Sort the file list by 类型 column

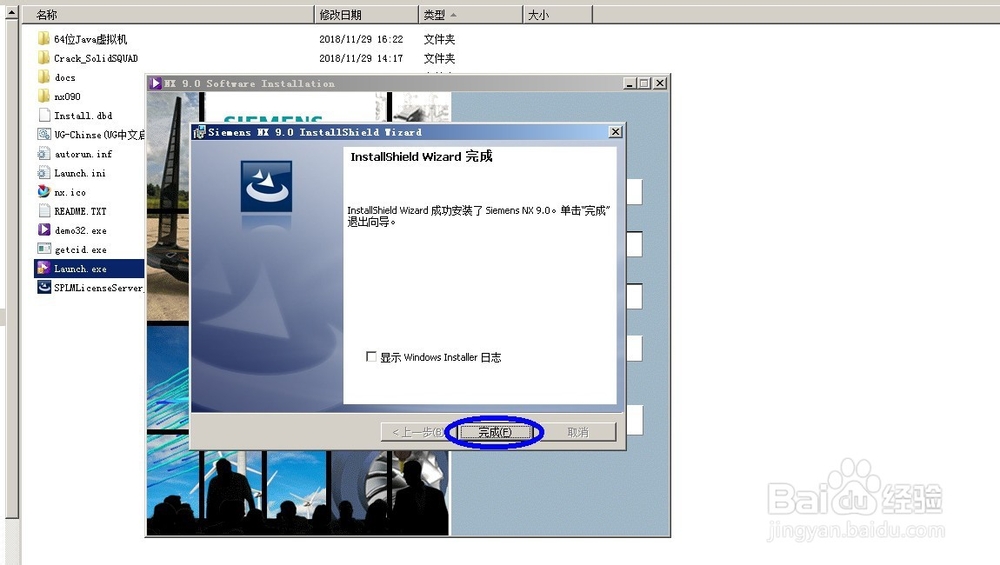coord(470,15)
